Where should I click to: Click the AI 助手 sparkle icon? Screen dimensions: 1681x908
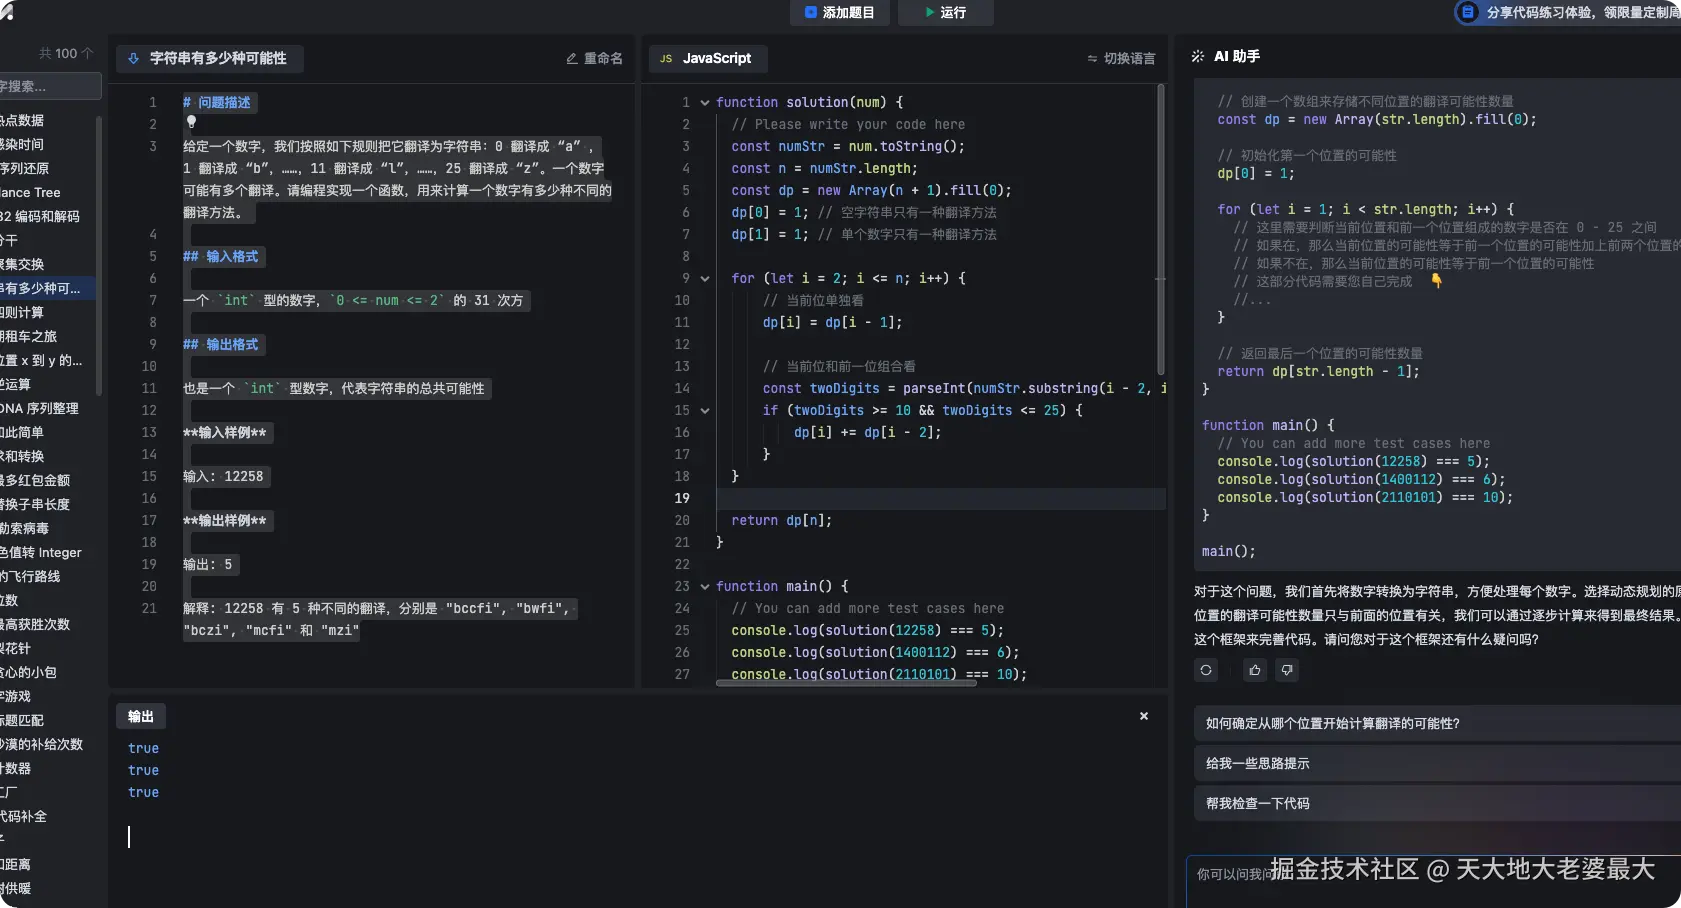1197,57
